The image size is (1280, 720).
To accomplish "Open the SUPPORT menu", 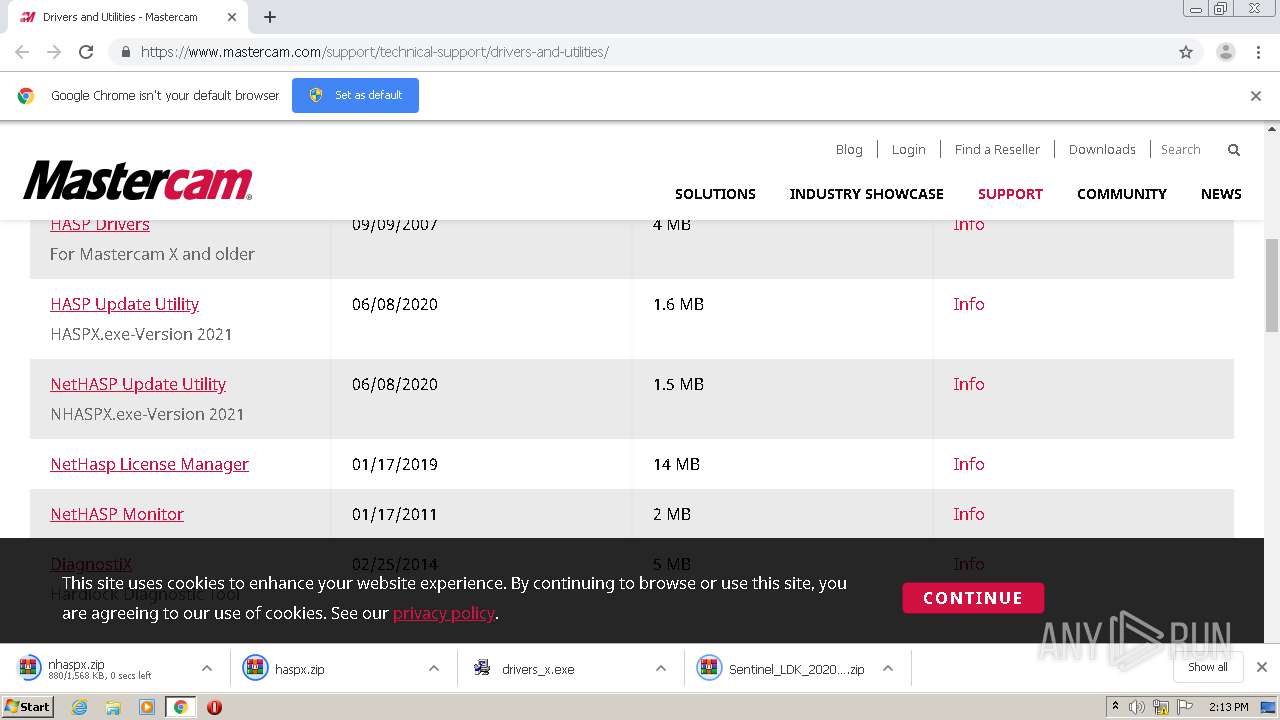I will [x=1010, y=194].
